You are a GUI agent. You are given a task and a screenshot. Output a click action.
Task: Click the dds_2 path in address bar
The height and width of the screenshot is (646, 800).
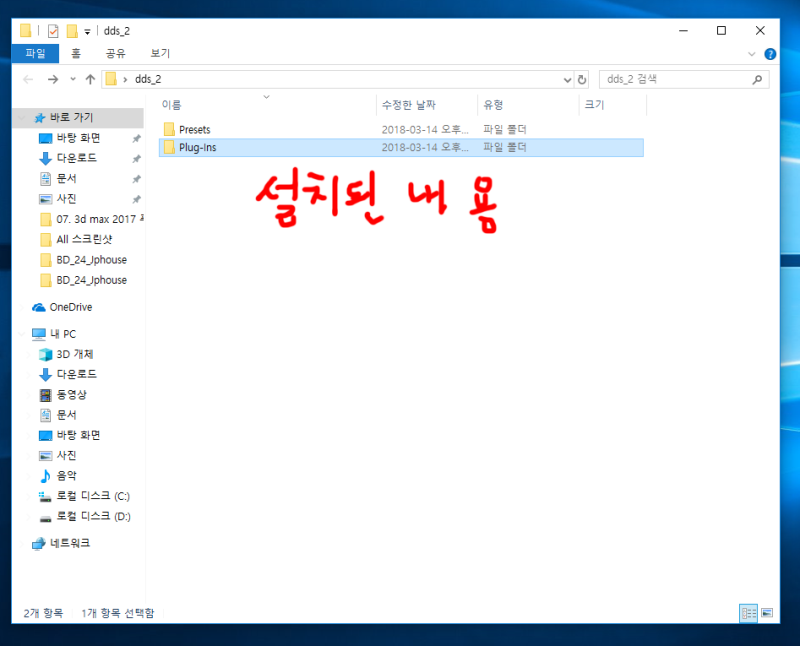click(148, 79)
